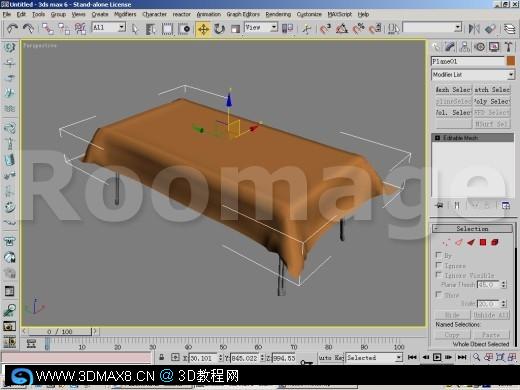Click the Mesh Select modifier button
The height and width of the screenshot is (390, 520).
point(453,90)
